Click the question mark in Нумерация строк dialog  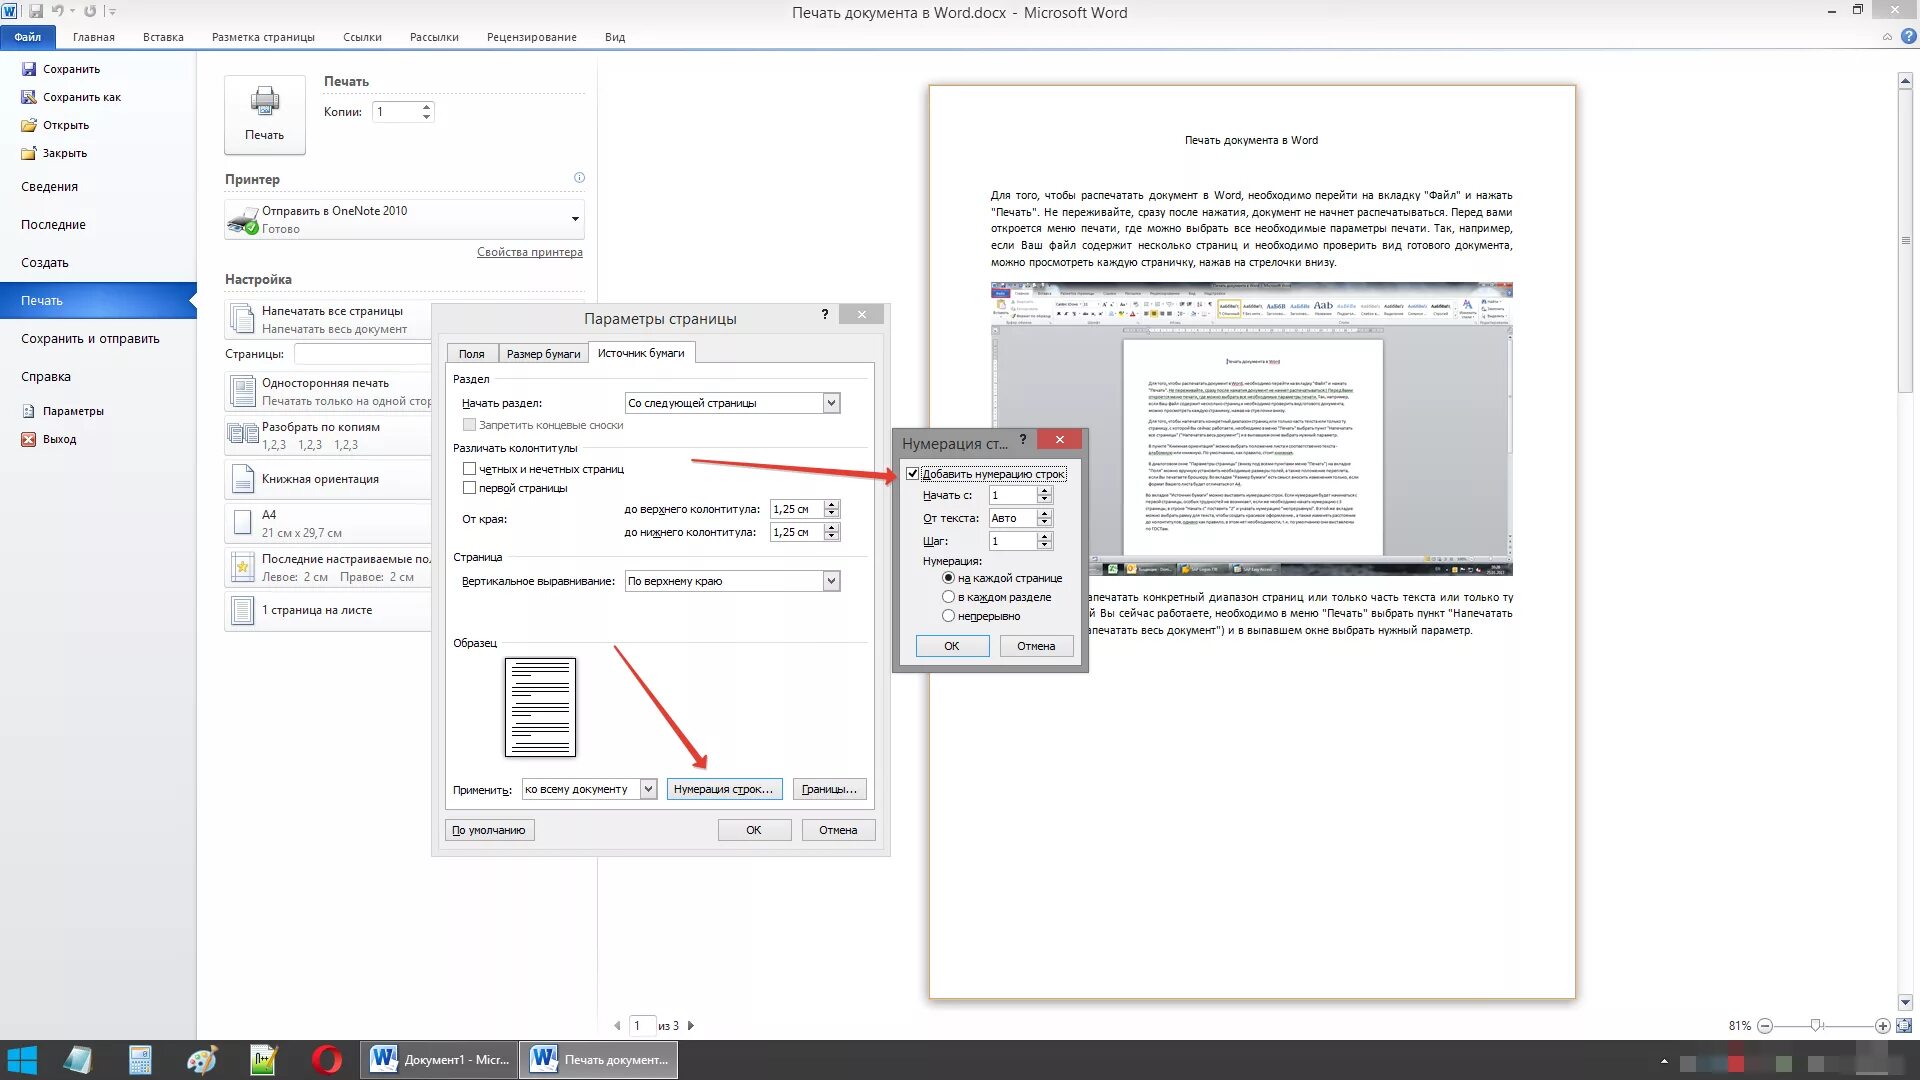[1023, 439]
